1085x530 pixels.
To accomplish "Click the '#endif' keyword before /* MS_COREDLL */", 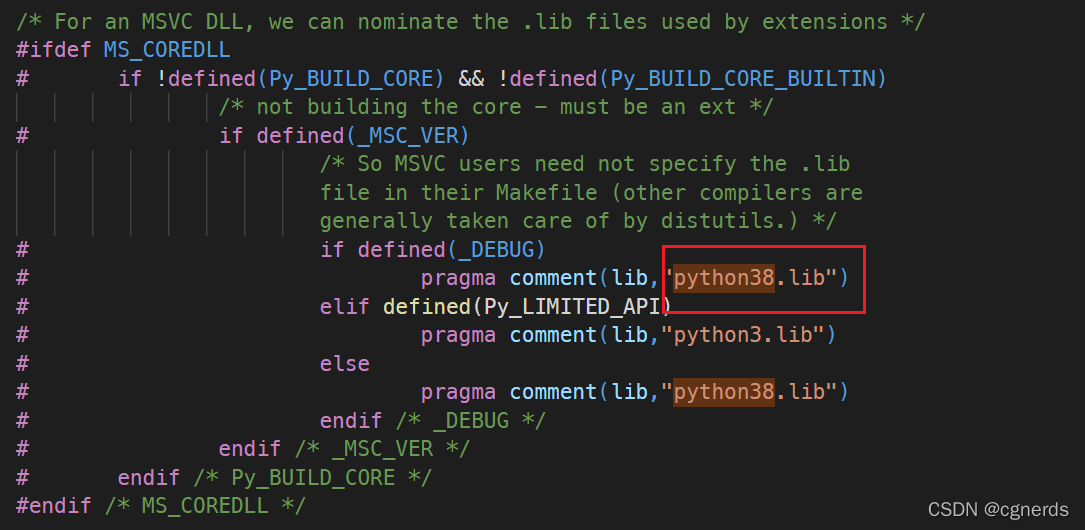I will 53,505.
